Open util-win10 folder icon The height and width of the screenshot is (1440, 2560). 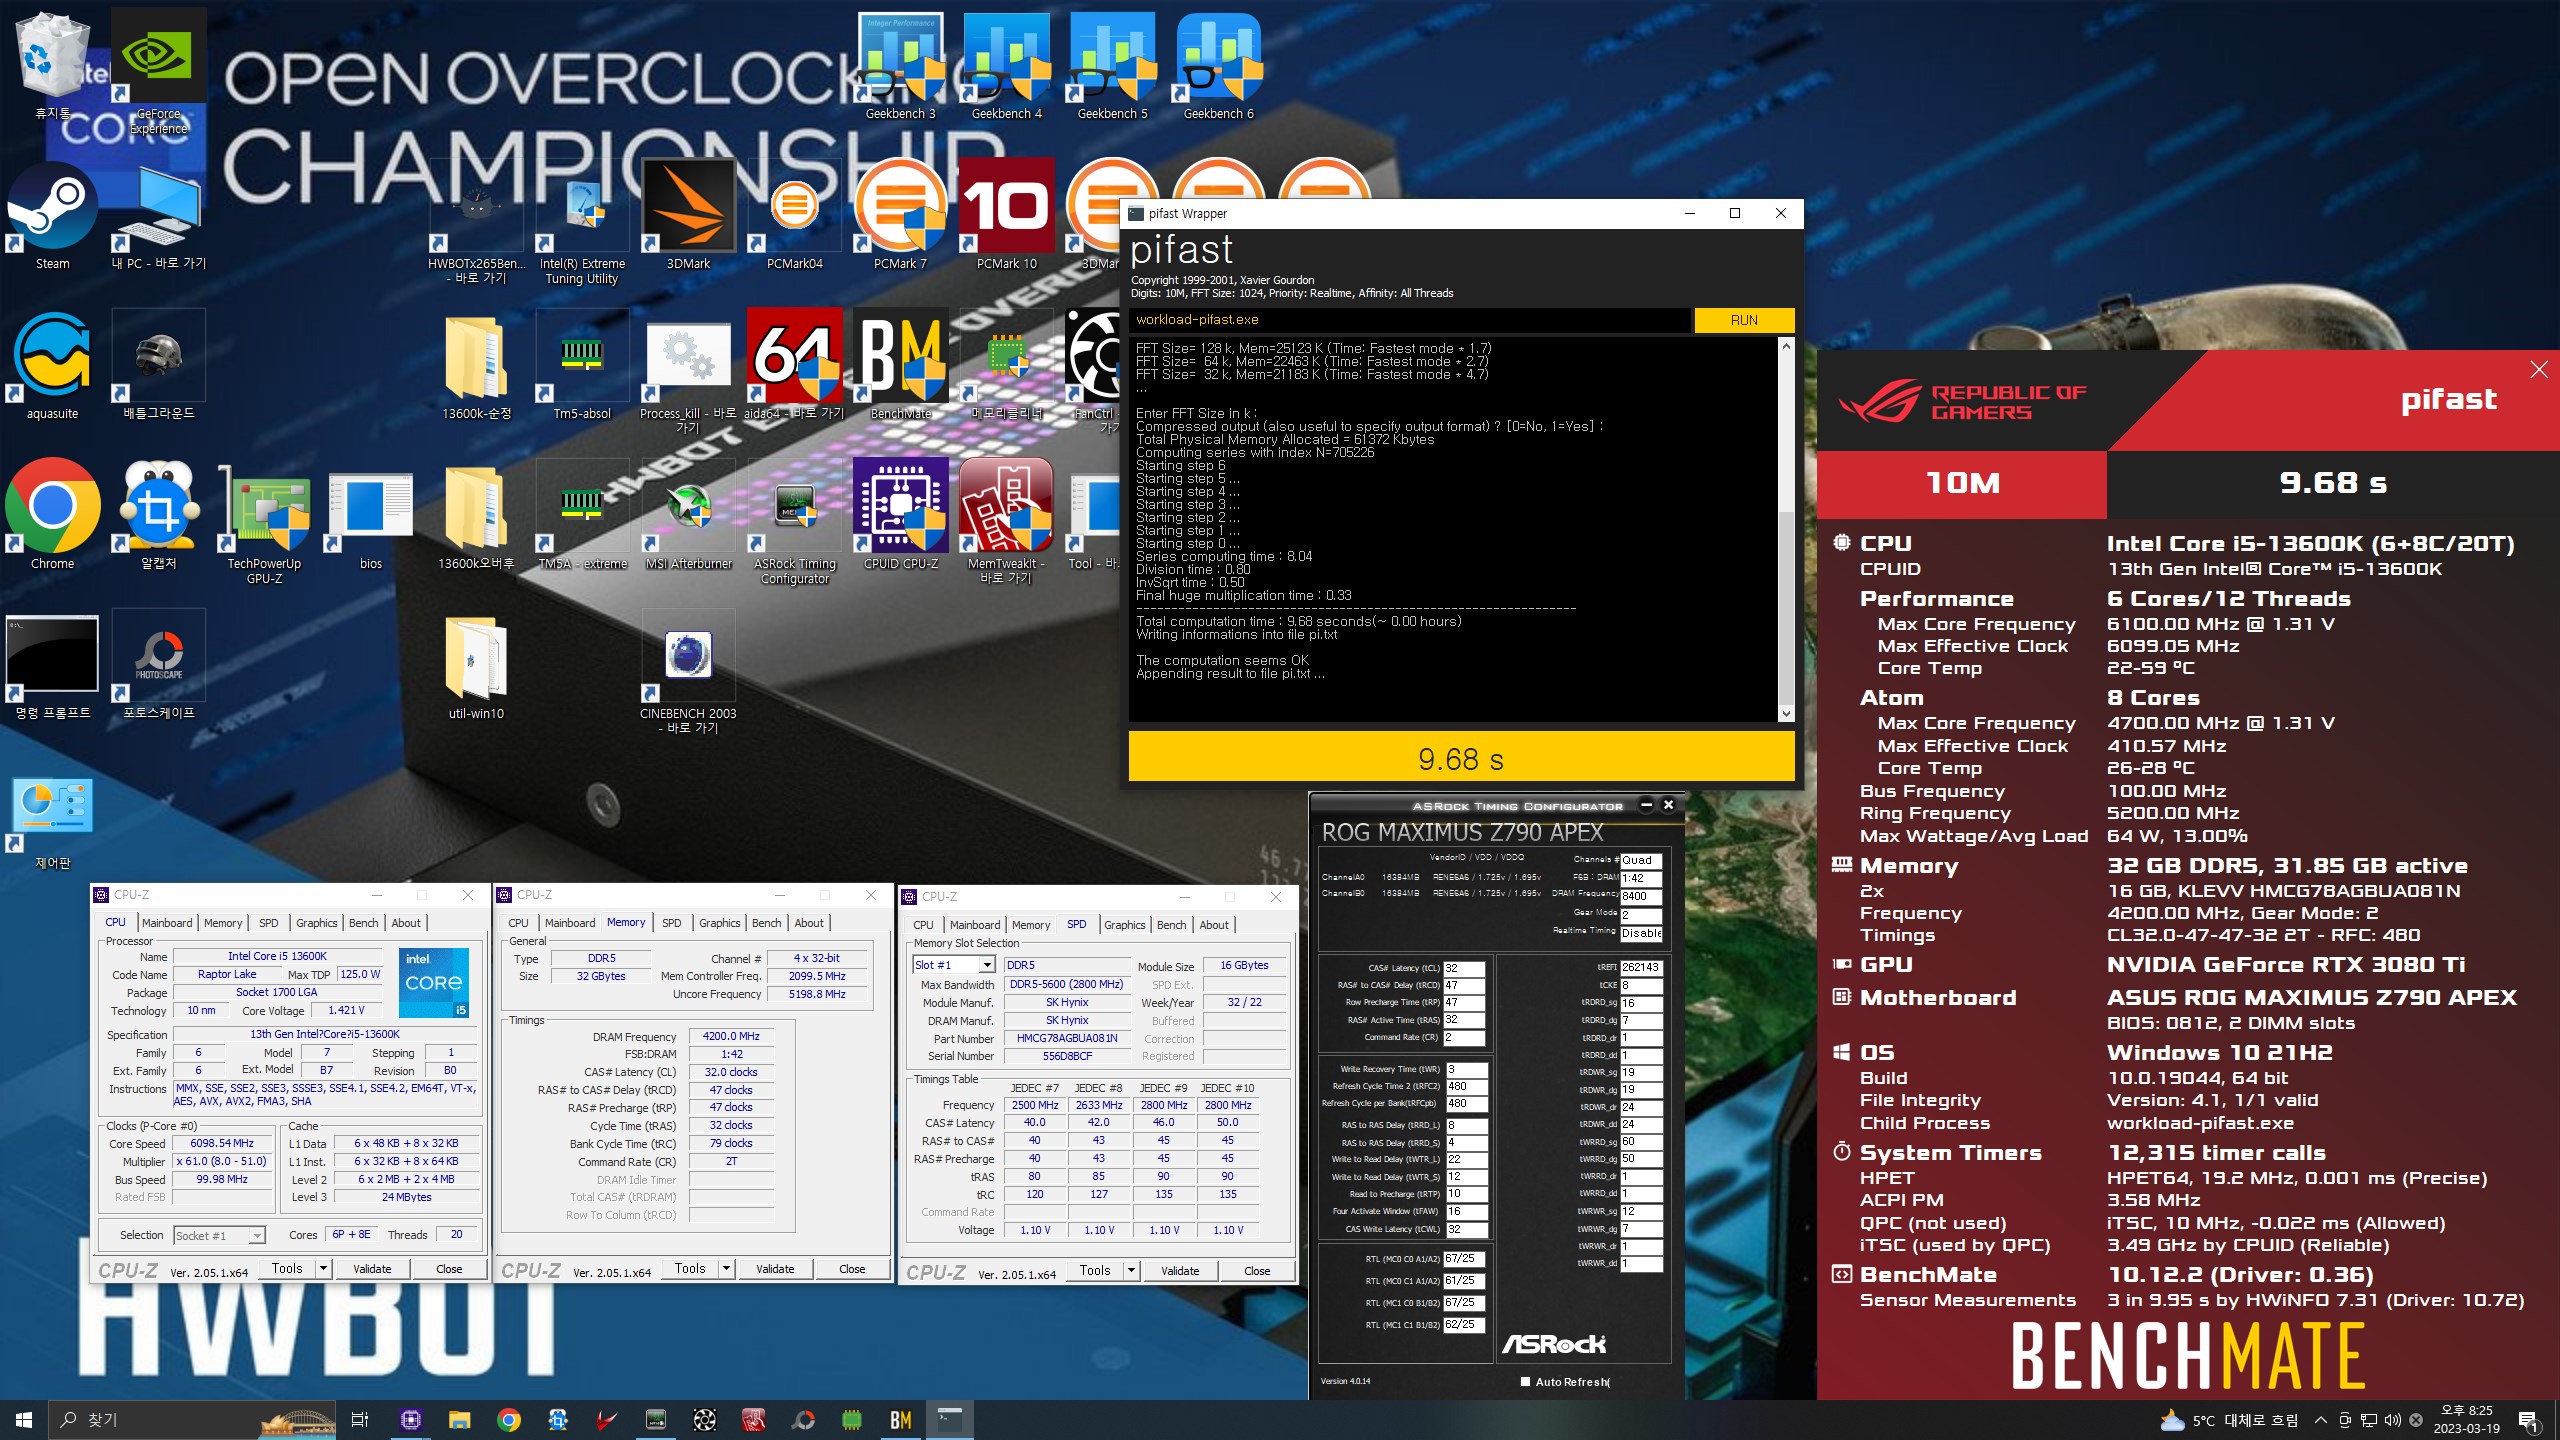point(476,665)
